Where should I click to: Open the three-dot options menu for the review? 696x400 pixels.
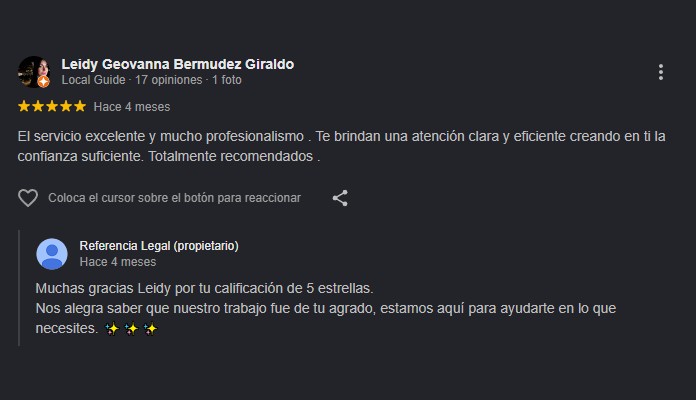pos(660,72)
